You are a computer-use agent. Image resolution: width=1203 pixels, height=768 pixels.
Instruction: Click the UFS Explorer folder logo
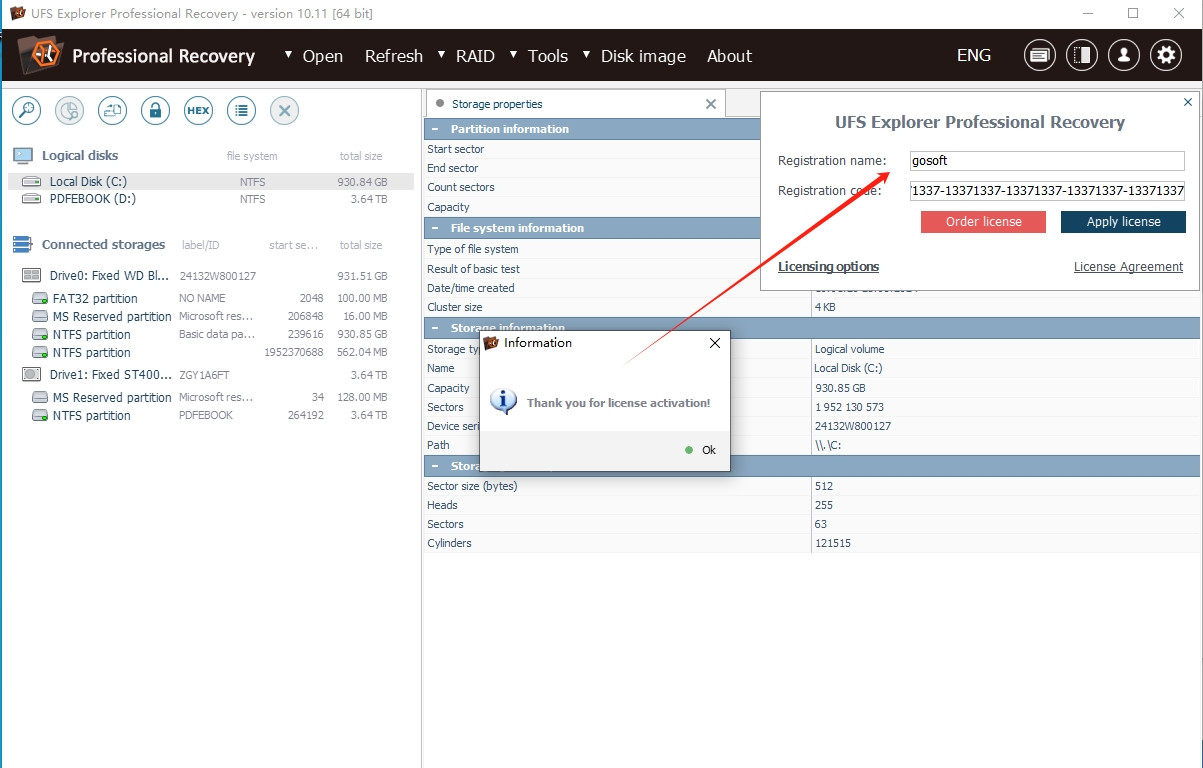[x=40, y=55]
